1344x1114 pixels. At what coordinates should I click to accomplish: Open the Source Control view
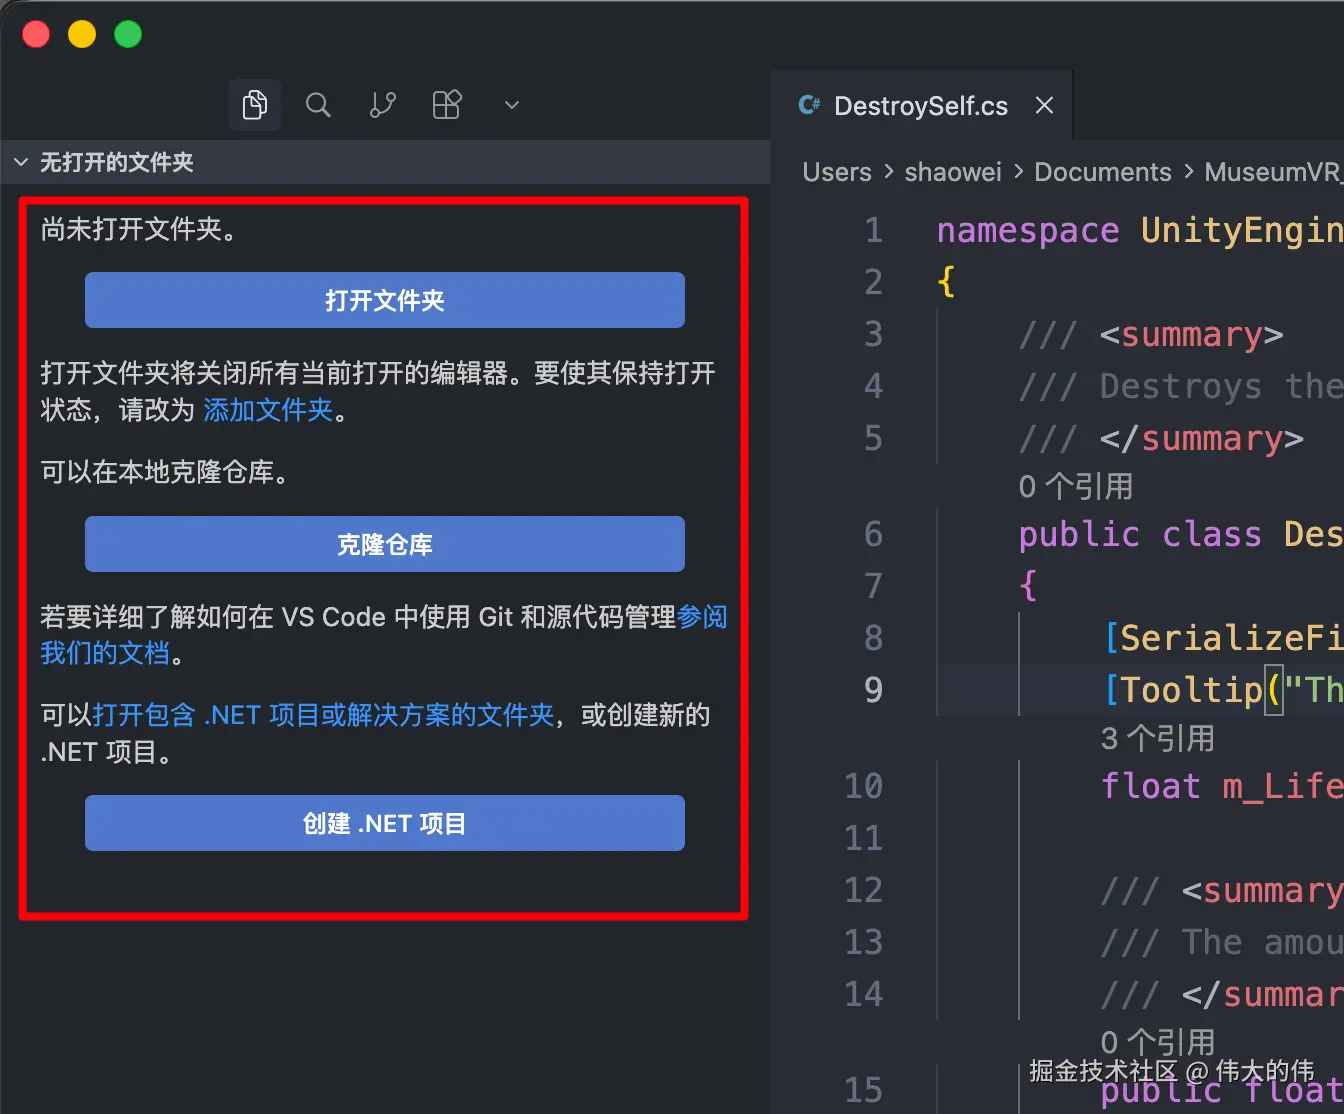point(382,104)
